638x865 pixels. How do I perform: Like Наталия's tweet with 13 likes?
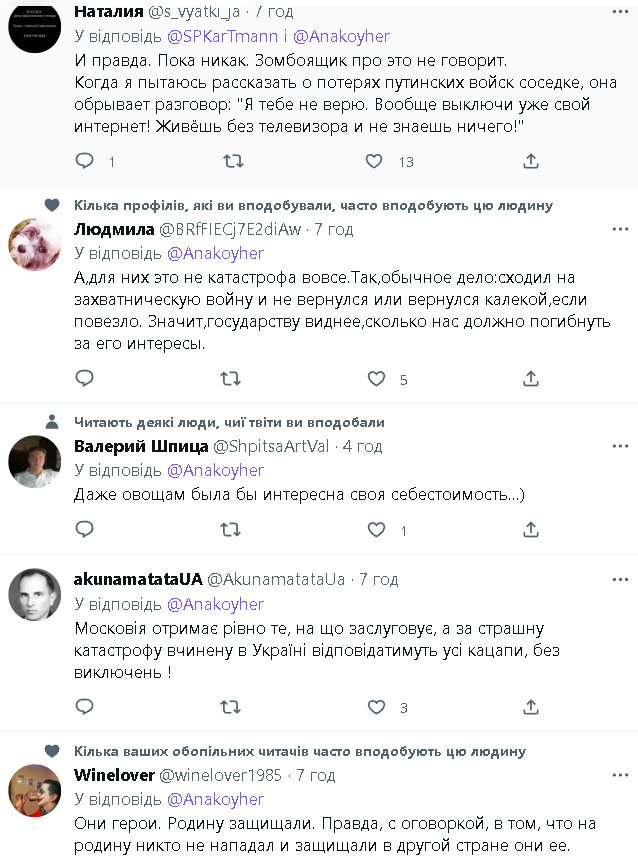point(373,161)
